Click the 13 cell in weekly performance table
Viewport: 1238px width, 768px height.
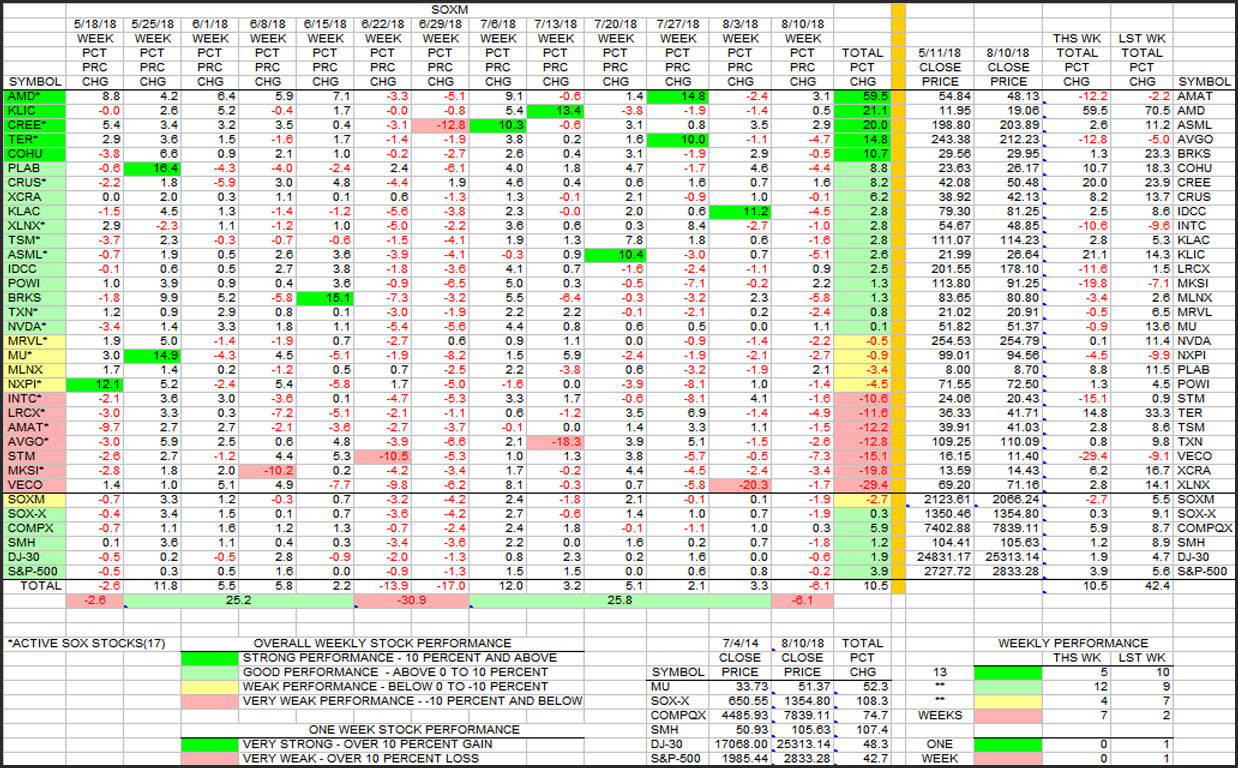(x=939, y=672)
